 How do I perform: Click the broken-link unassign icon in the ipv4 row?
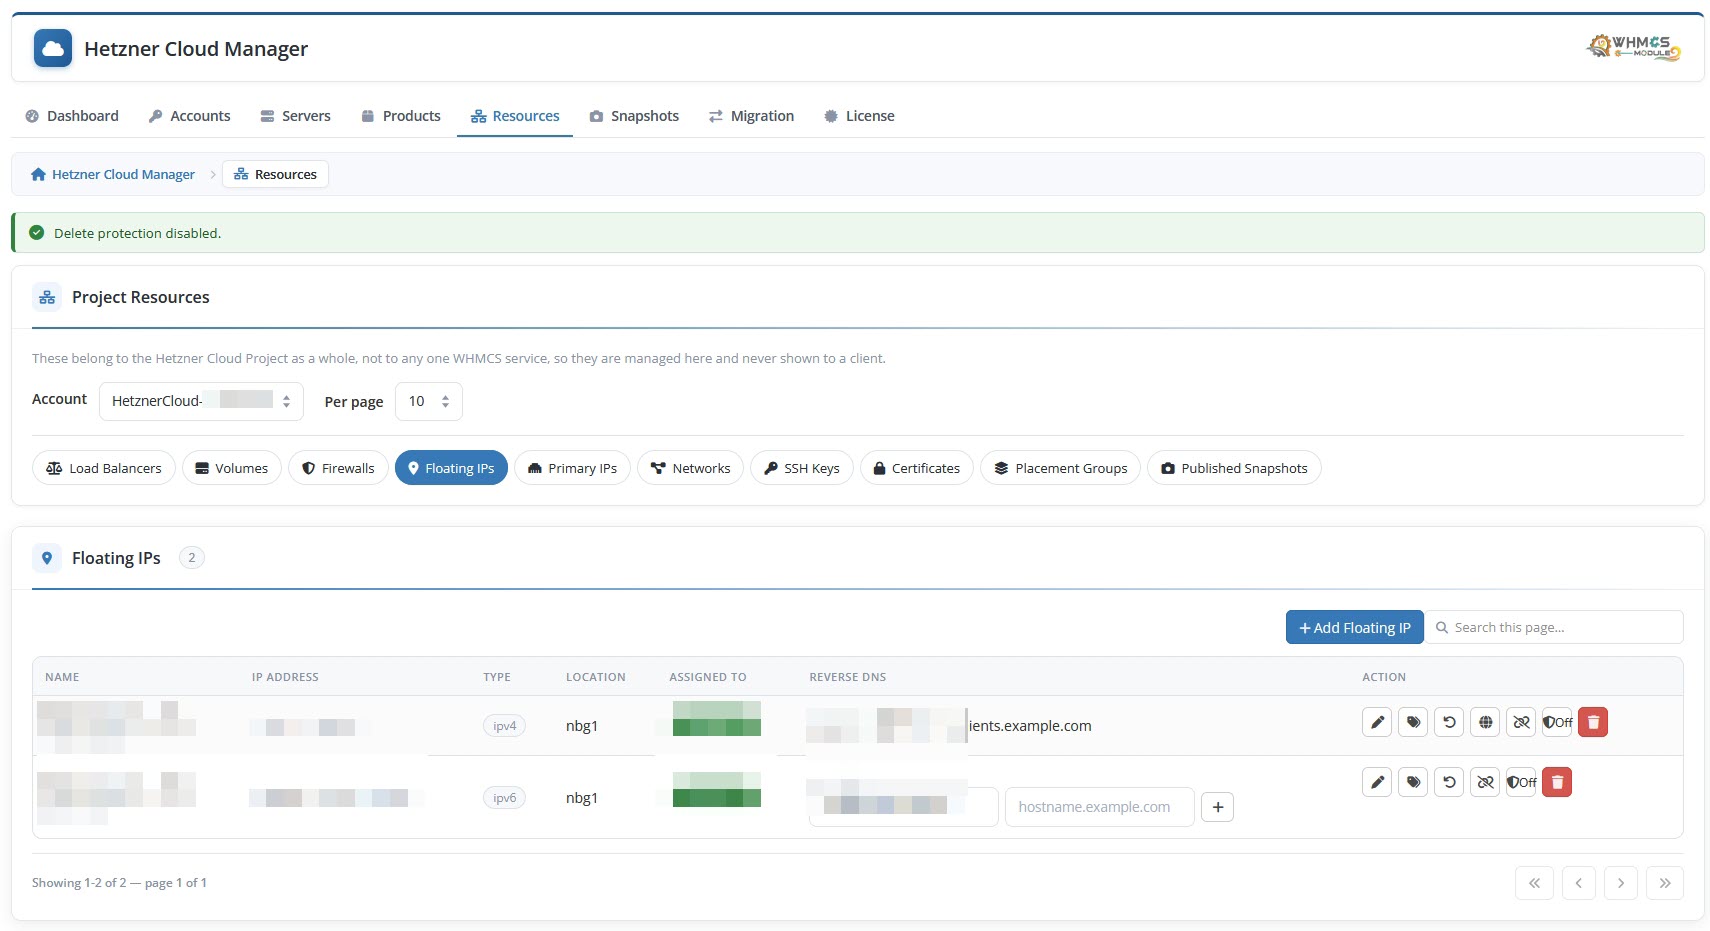tap(1521, 722)
